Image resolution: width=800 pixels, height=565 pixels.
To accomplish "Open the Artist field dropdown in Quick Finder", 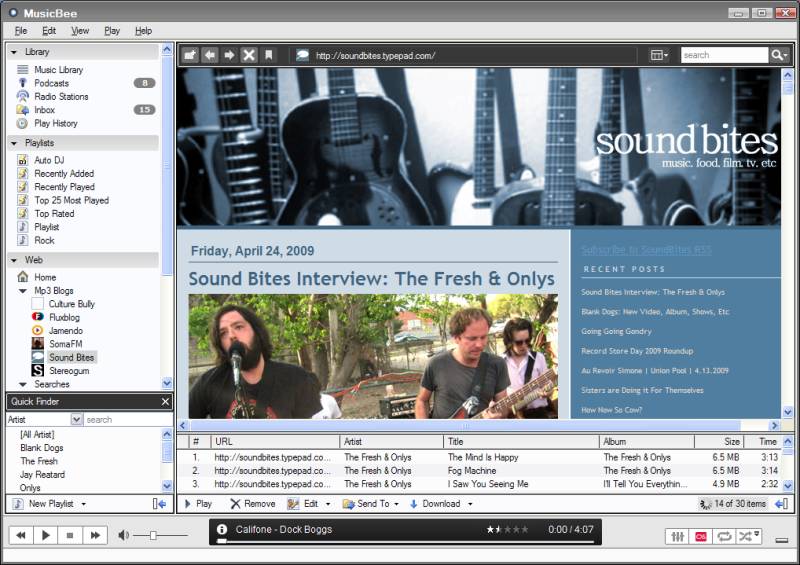I will click(x=77, y=420).
